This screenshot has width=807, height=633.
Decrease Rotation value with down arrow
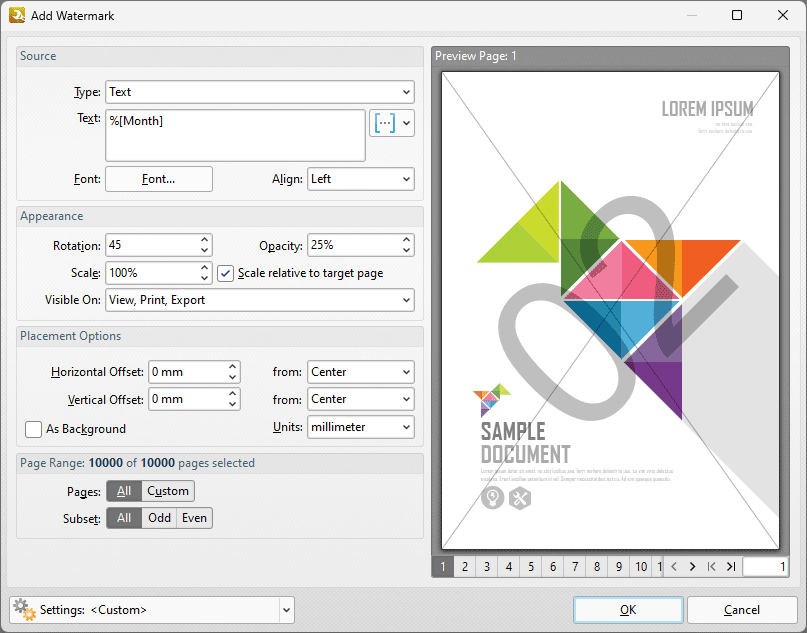[204, 251]
